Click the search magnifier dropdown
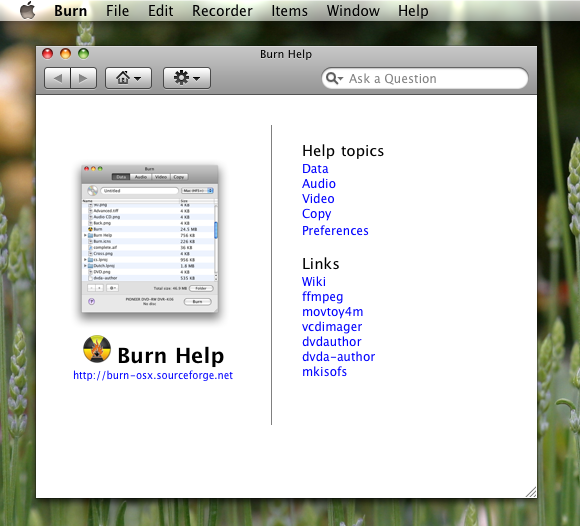The image size is (580, 526). click(335, 78)
